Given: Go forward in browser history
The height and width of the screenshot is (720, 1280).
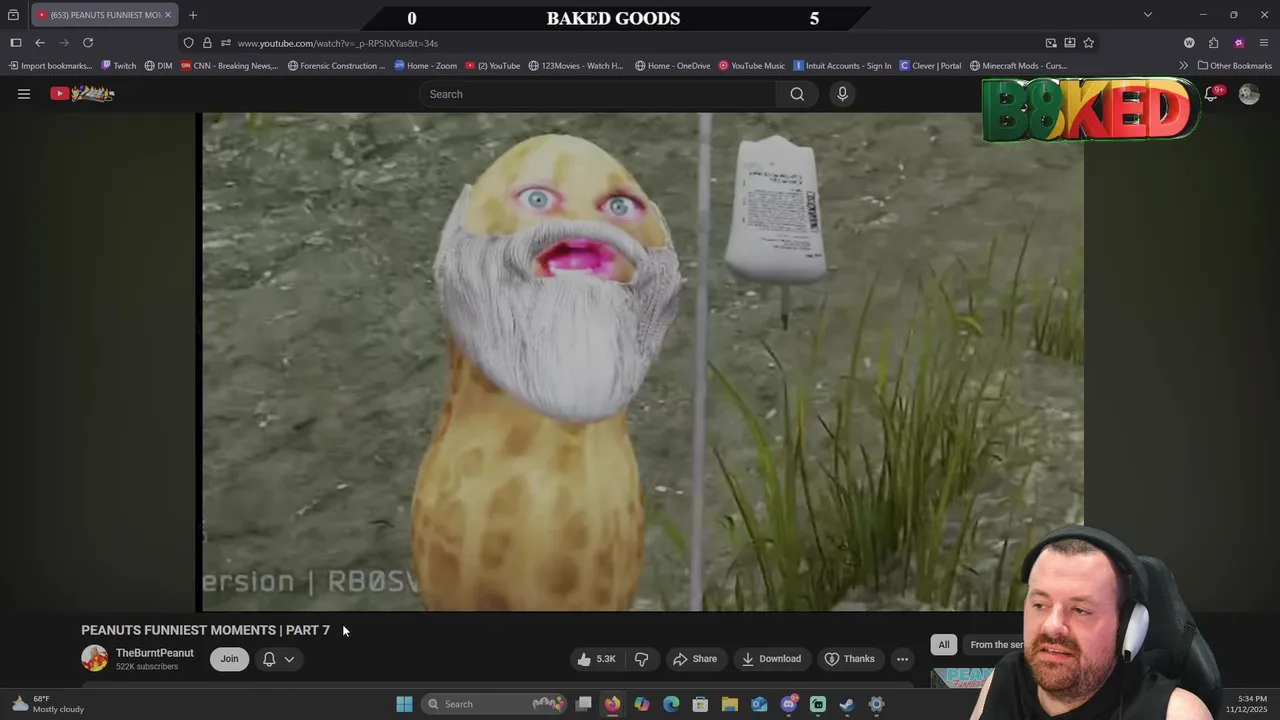Looking at the screenshot, I should coord(64,43).
